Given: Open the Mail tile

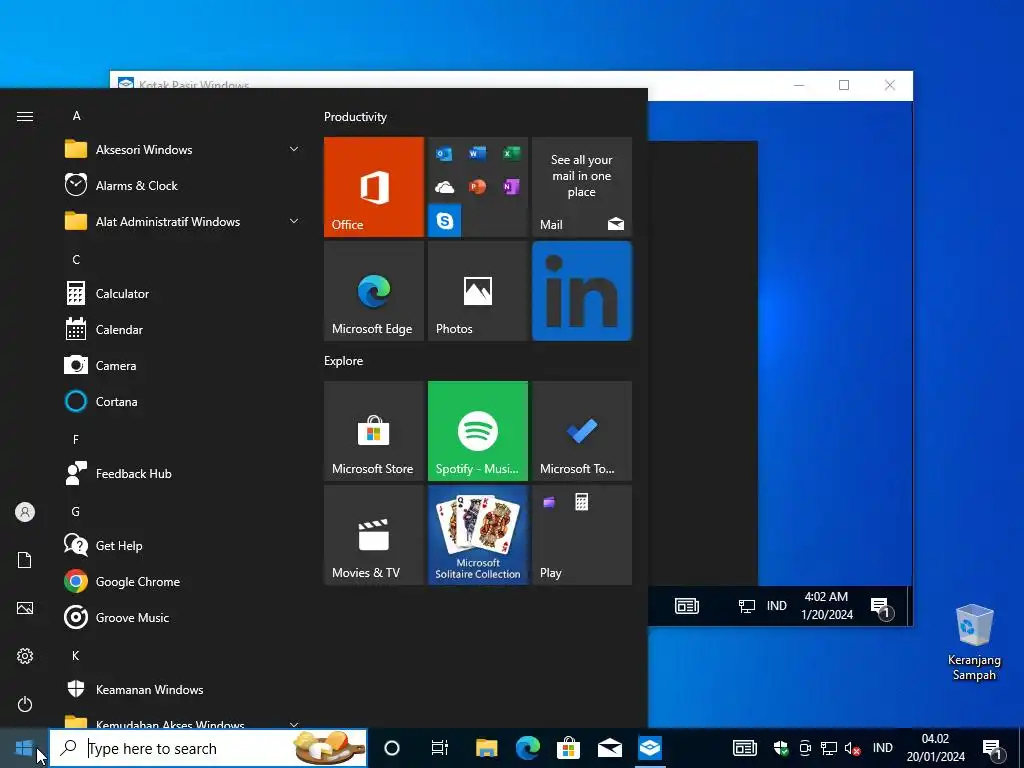Looking at the screenshot, I should 582,187.
